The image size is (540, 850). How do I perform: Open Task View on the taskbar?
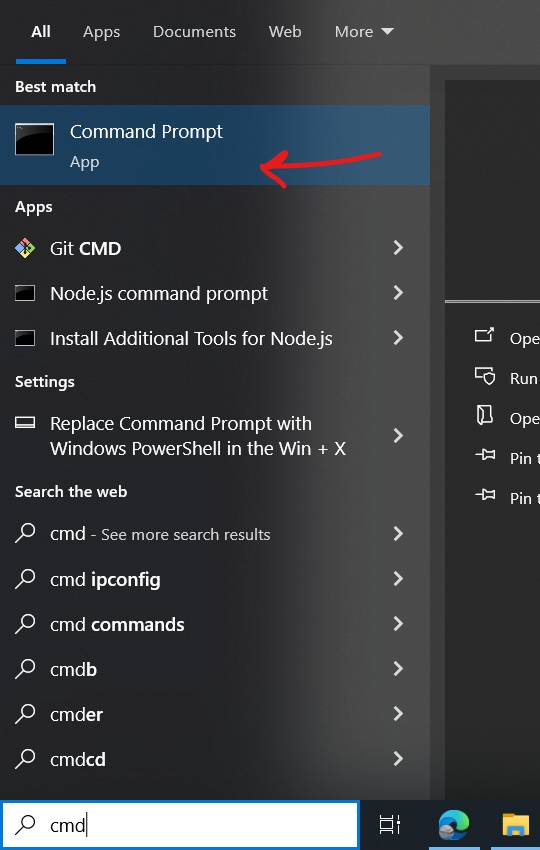(389, 825)
